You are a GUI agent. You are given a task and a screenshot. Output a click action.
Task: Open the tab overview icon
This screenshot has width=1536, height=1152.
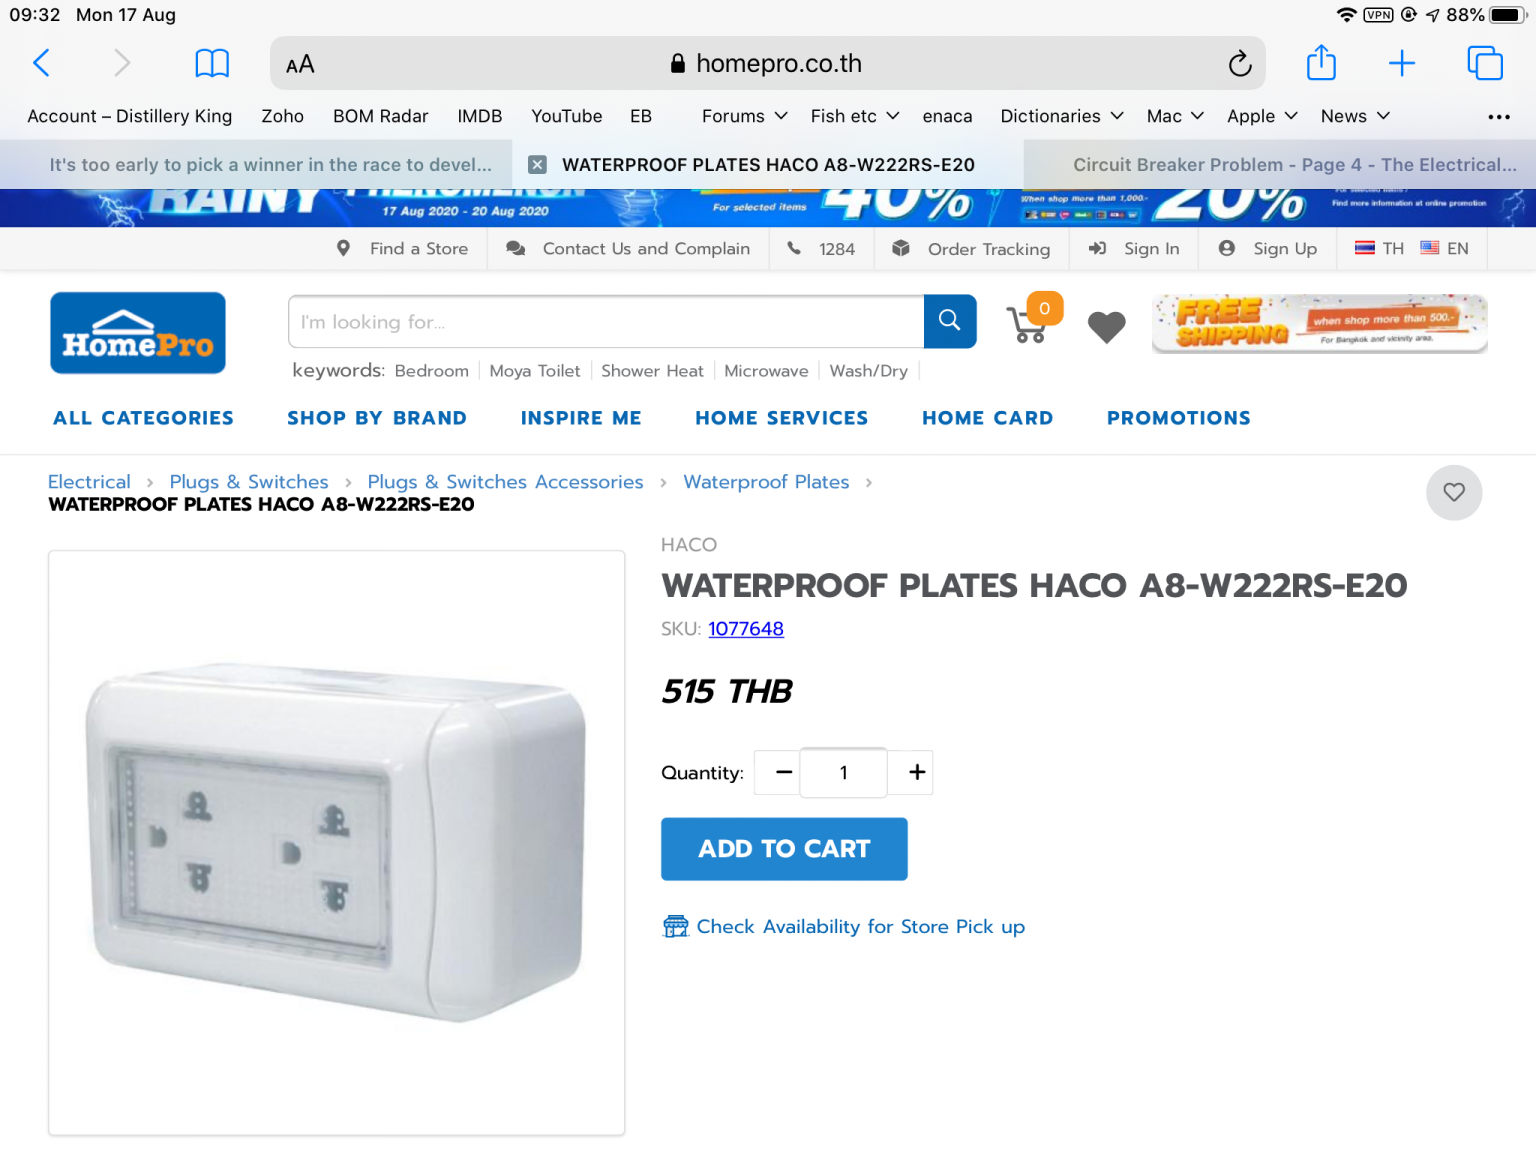[x=1485, y=63]
